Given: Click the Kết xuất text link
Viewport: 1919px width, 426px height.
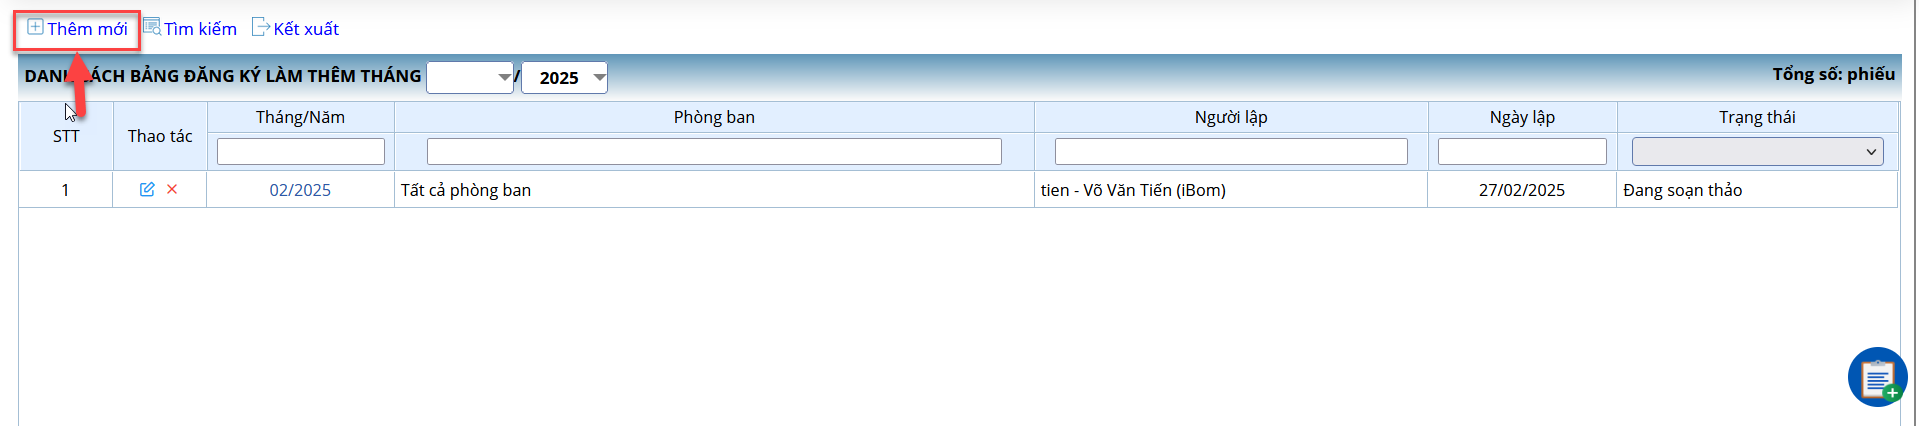Looking at the screenshot, I should (x=306, y=29).
